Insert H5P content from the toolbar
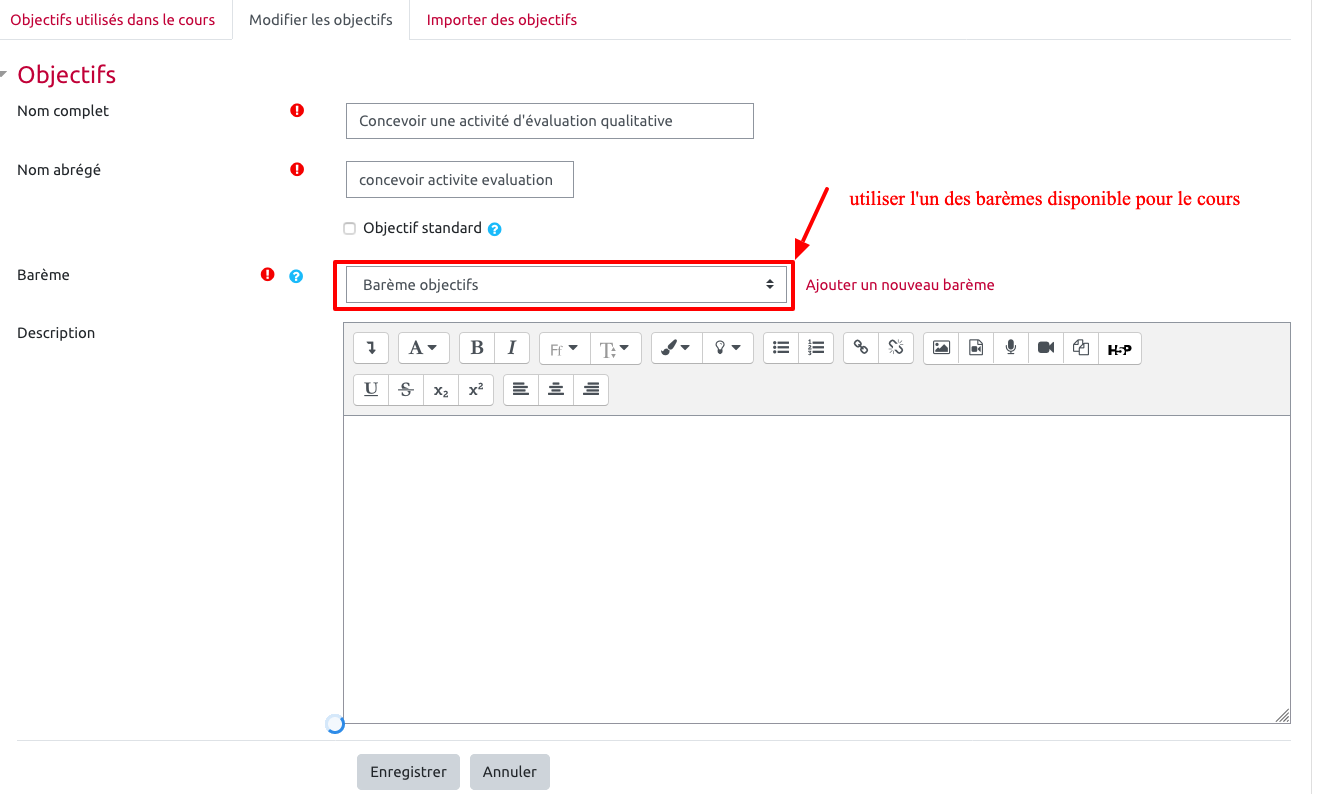This screenshot has width=1320, height=794. (x=1120, y=349)
